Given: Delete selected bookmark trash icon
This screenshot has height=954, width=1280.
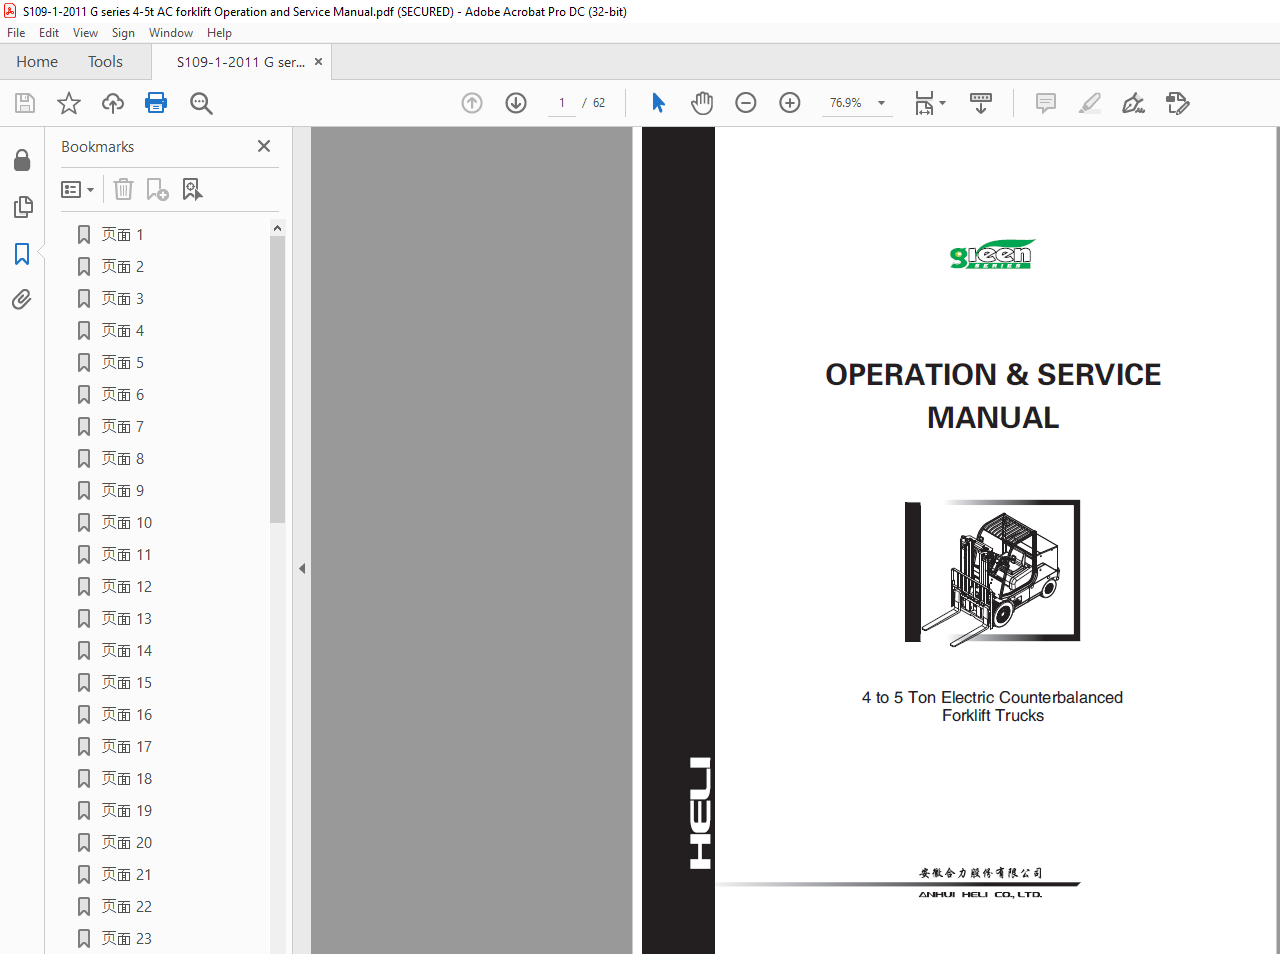Looking at the screenshot, I should 123,189.
